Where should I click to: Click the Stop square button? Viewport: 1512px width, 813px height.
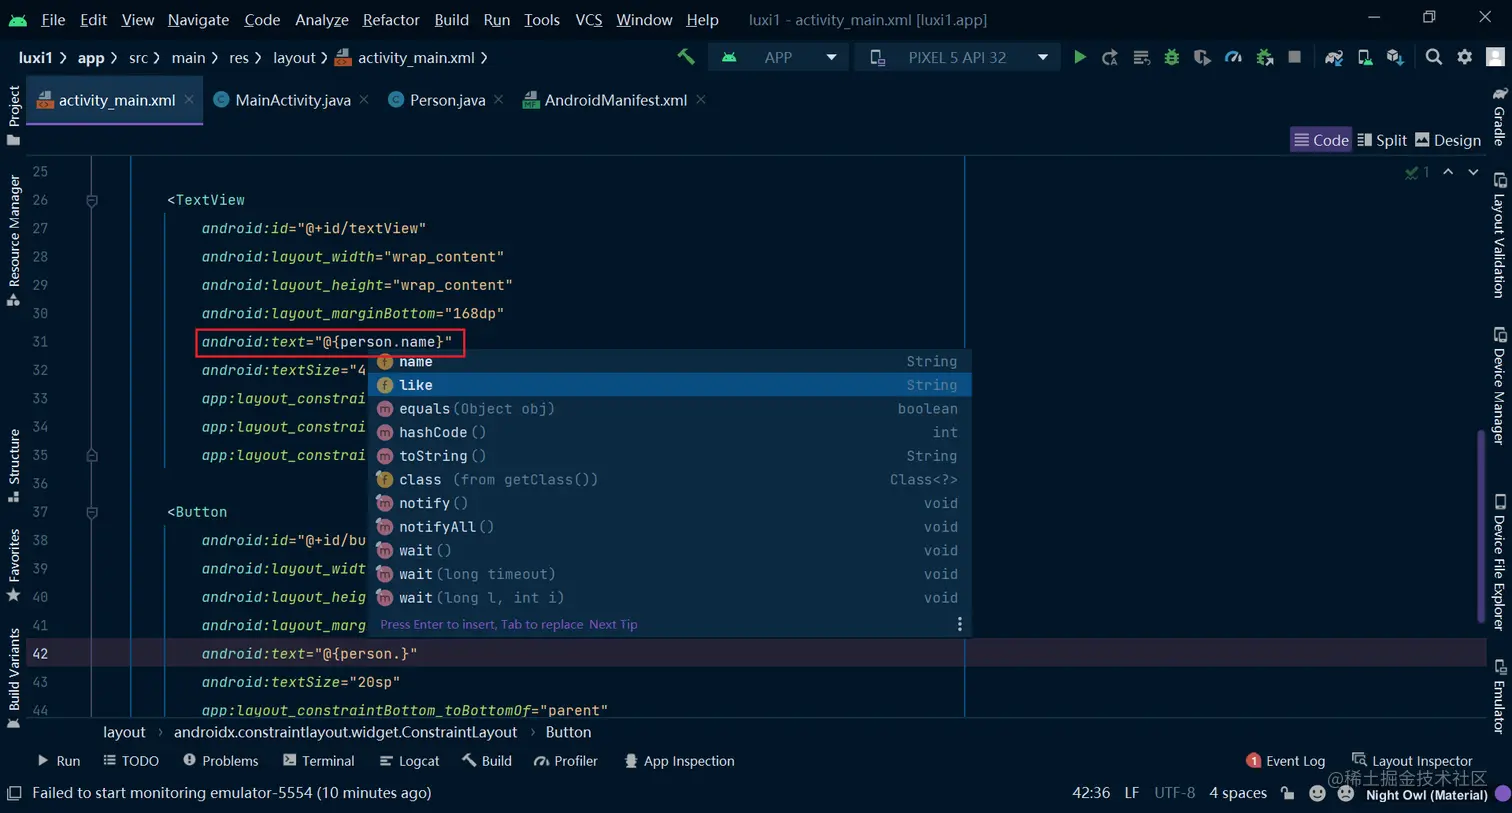[1295, 57]
